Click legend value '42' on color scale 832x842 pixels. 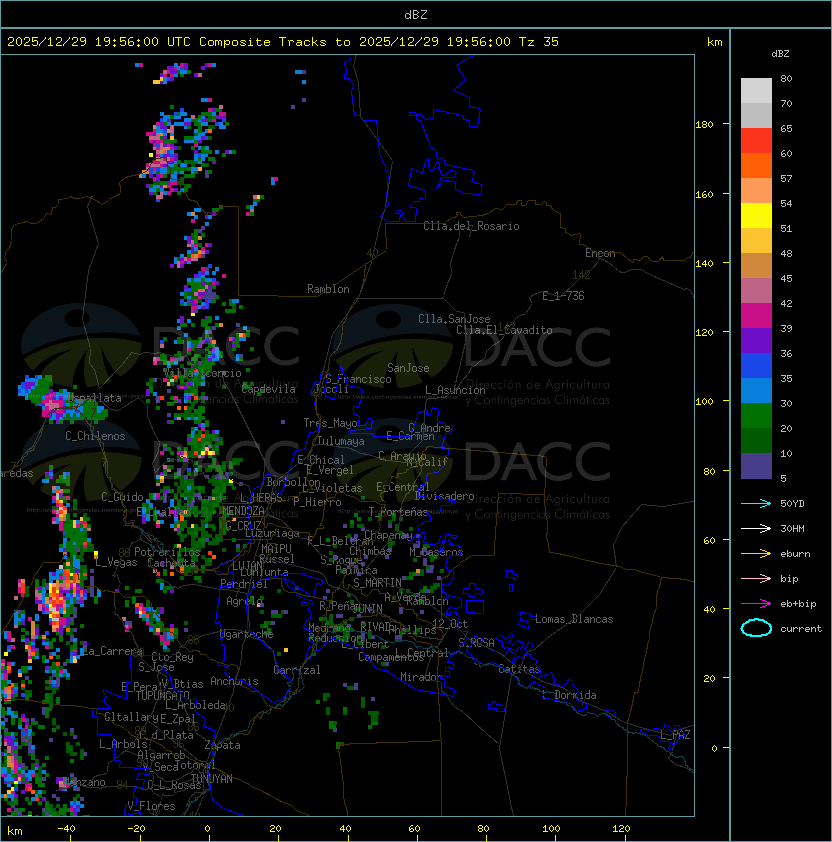tap(786, 303)
